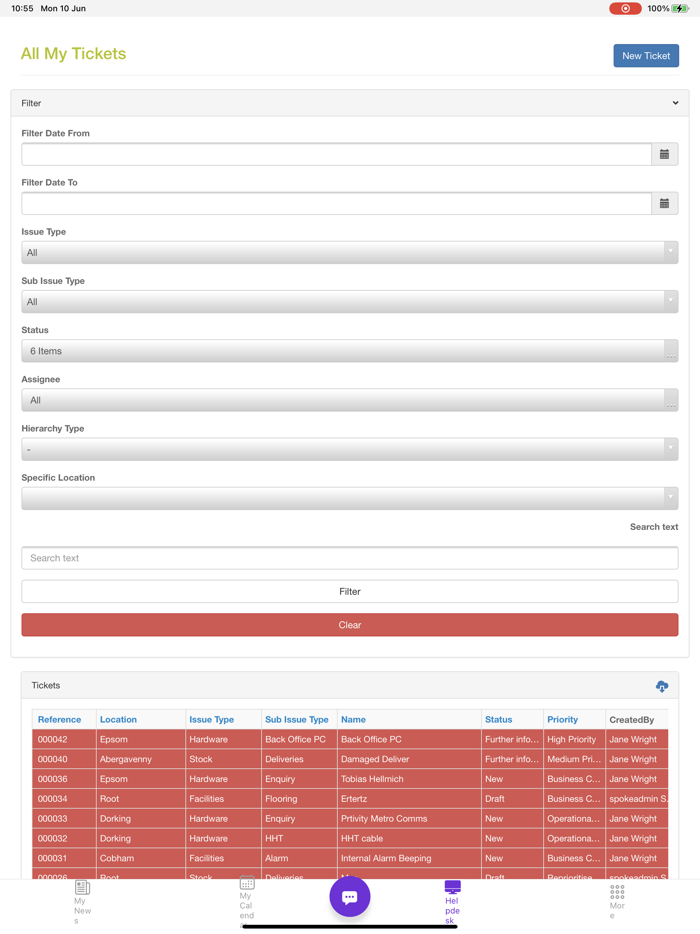Sort tickets by Priority column
700x934 pixels.
(562, 720)
